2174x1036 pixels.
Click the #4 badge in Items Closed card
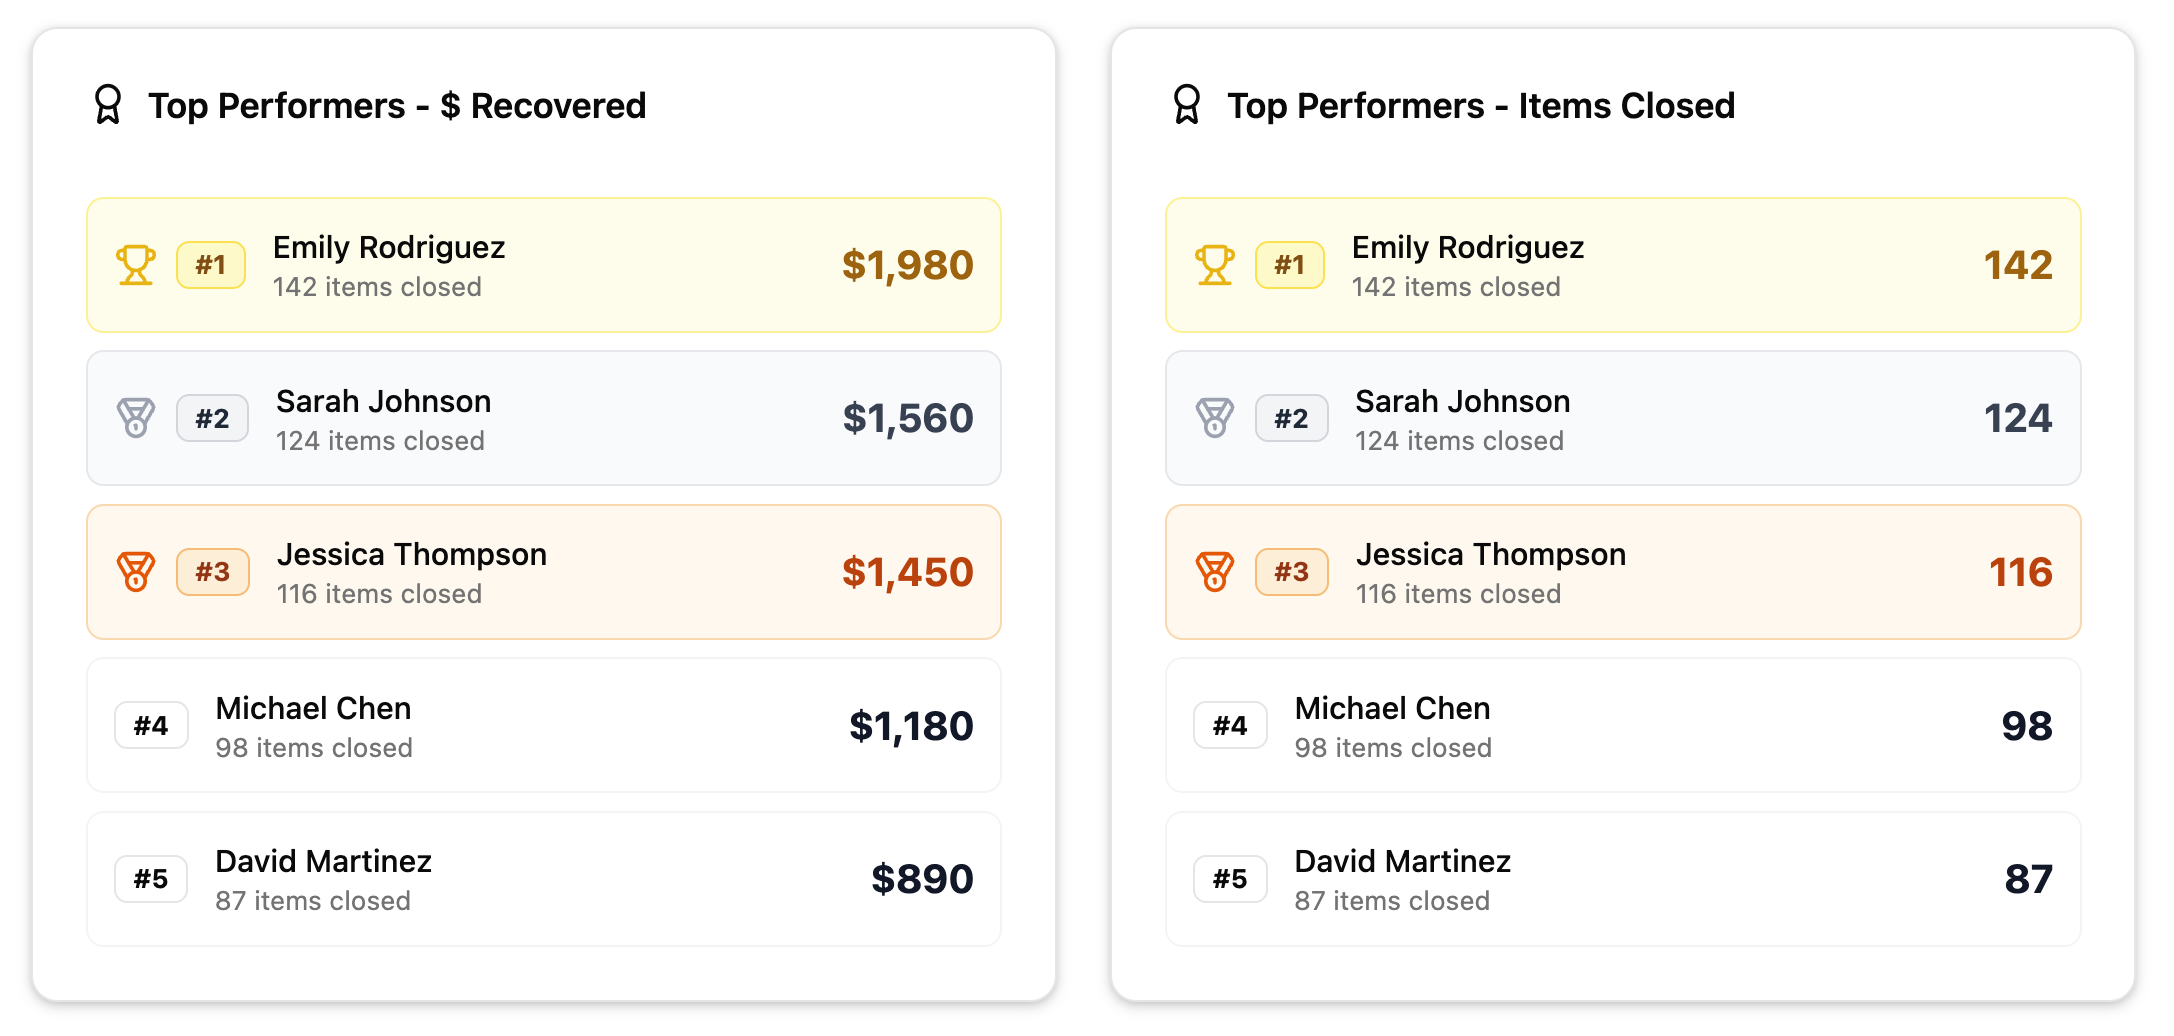1230,726
